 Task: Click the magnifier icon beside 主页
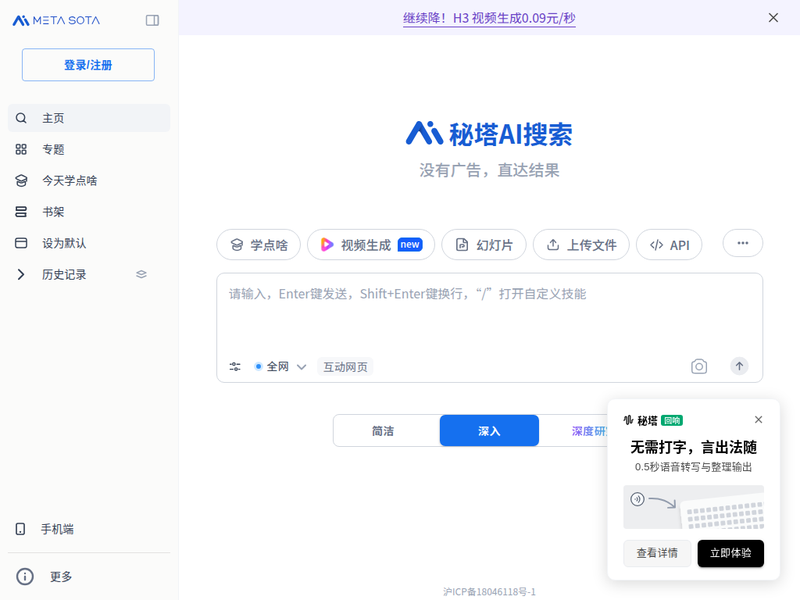click(x=21, y=118)
